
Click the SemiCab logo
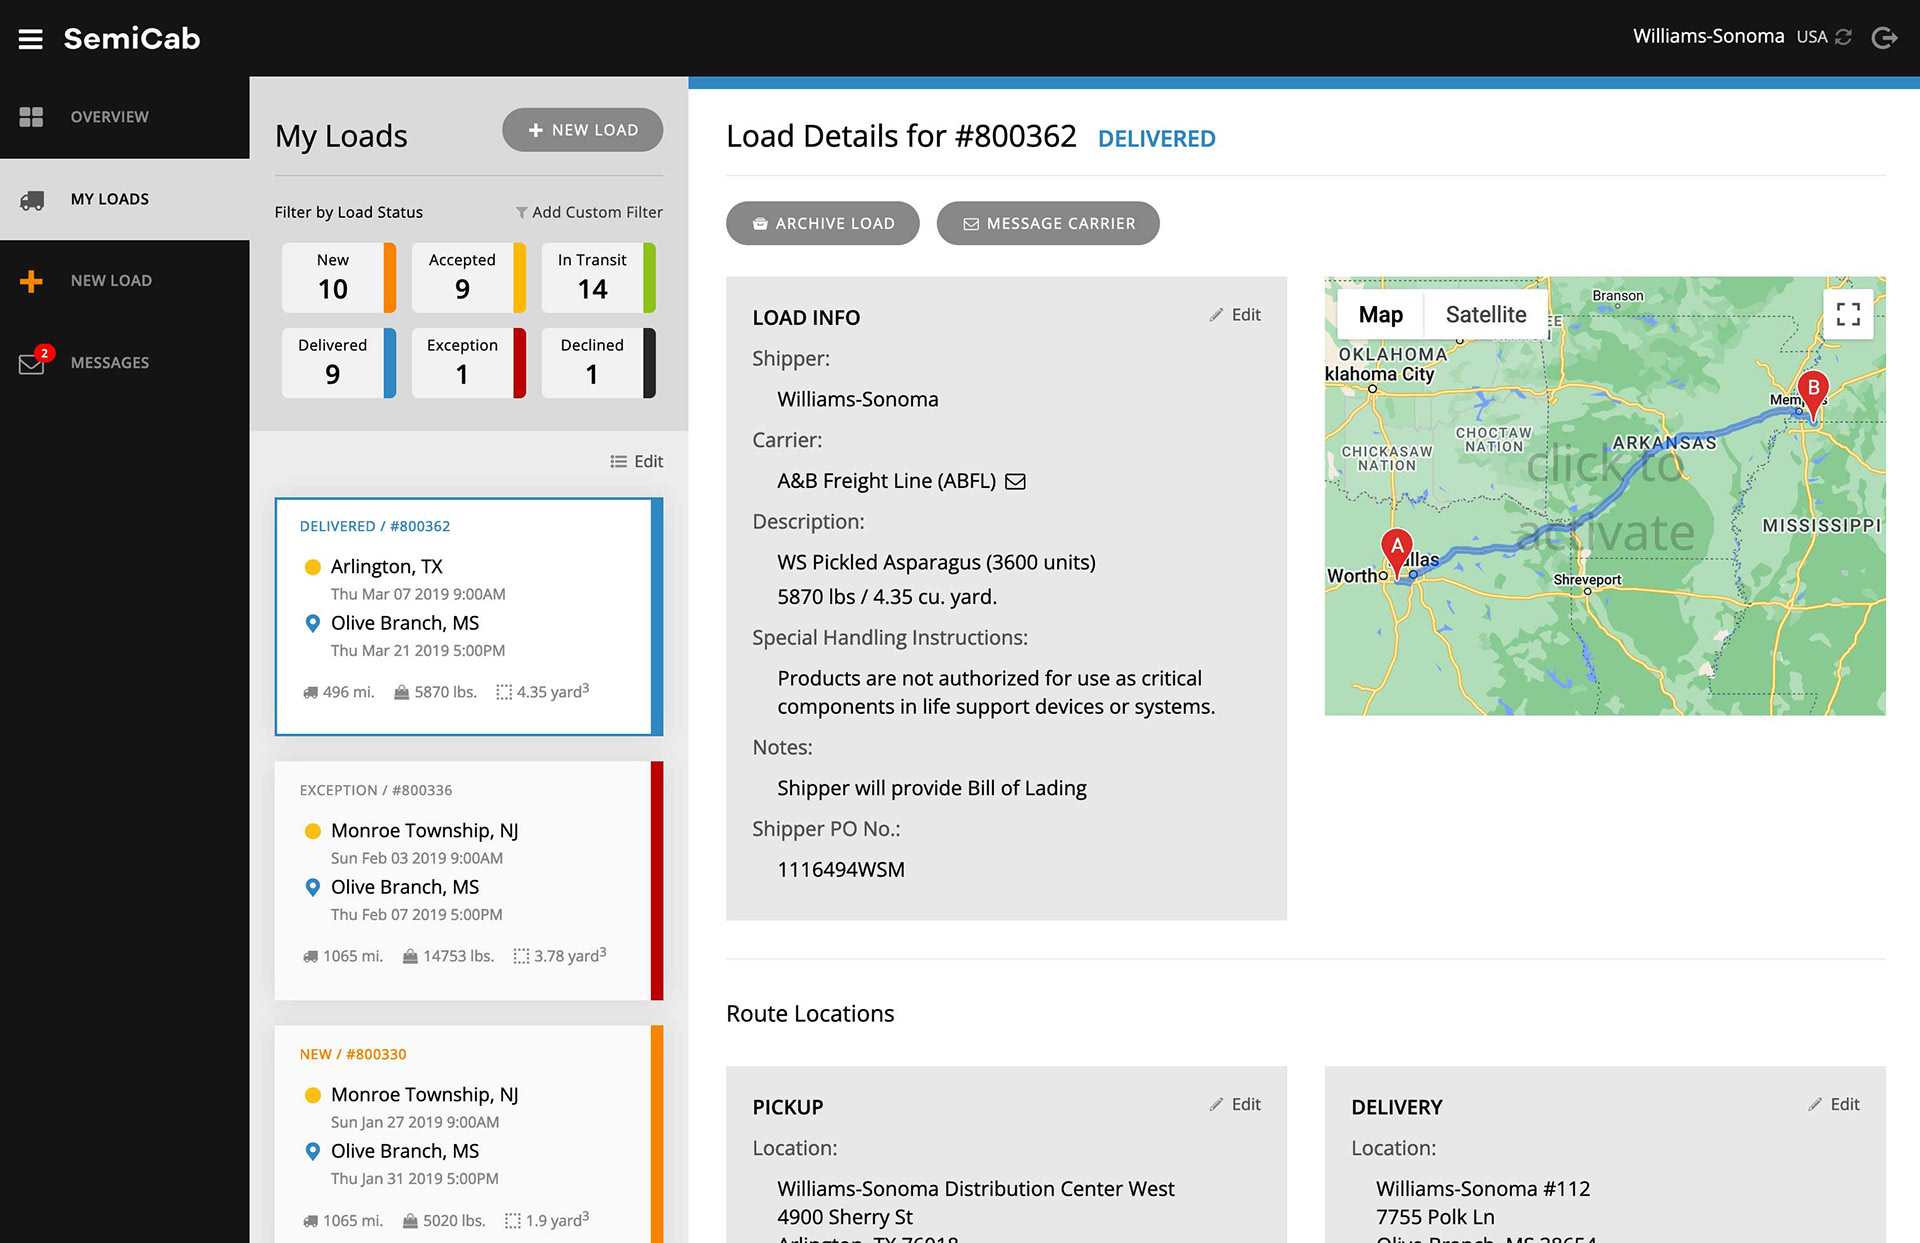pos(132,39)
